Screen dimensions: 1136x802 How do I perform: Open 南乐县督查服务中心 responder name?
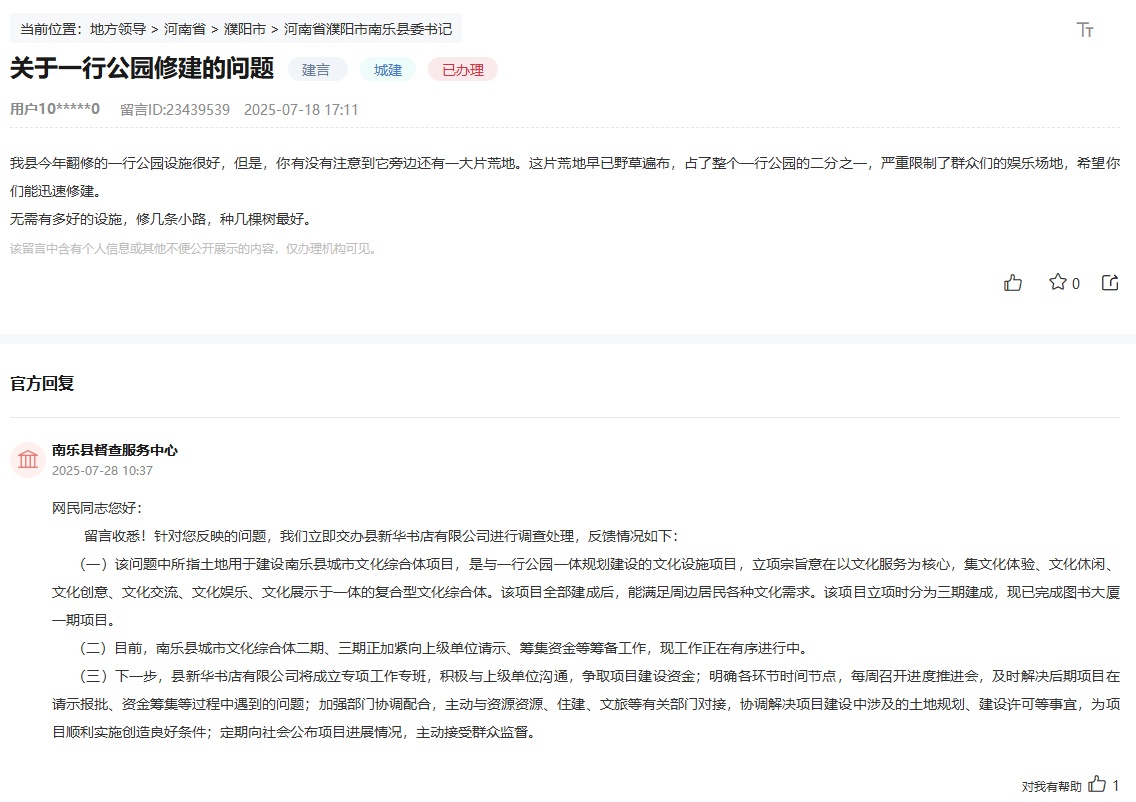tap(115, 450)
